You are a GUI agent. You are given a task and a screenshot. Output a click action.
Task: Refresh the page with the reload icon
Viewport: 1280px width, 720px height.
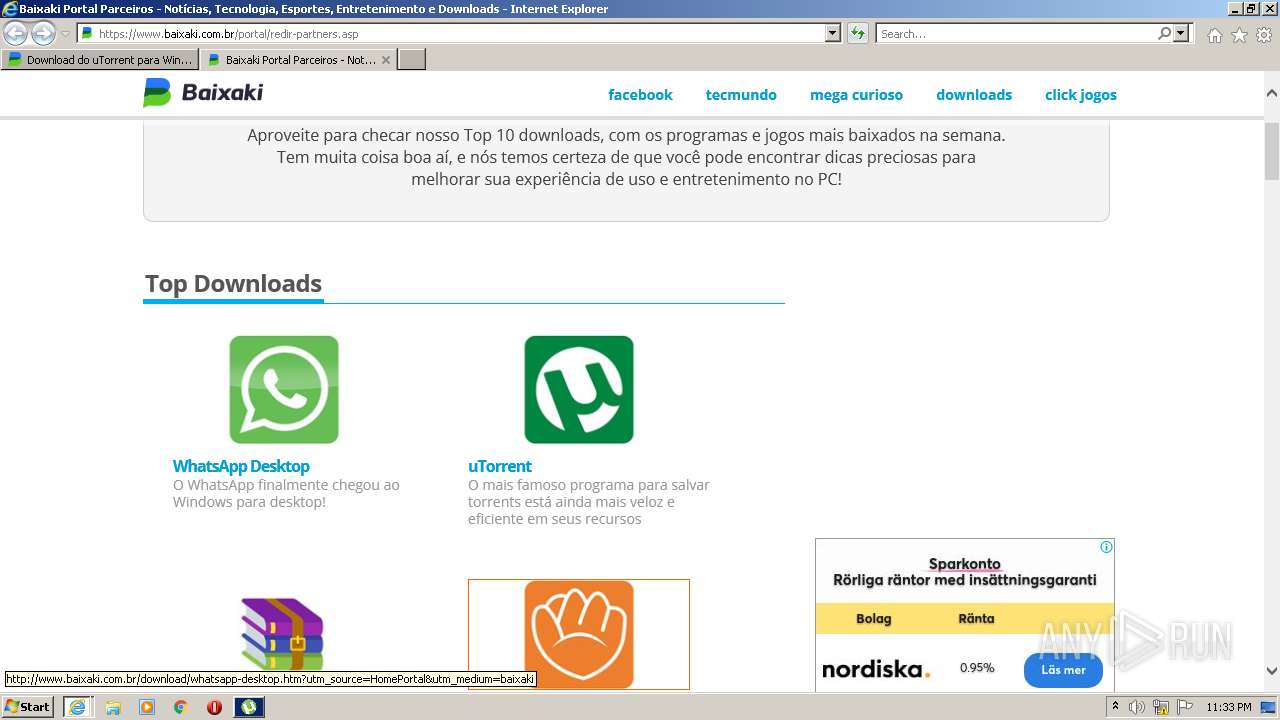pos(858,33)
